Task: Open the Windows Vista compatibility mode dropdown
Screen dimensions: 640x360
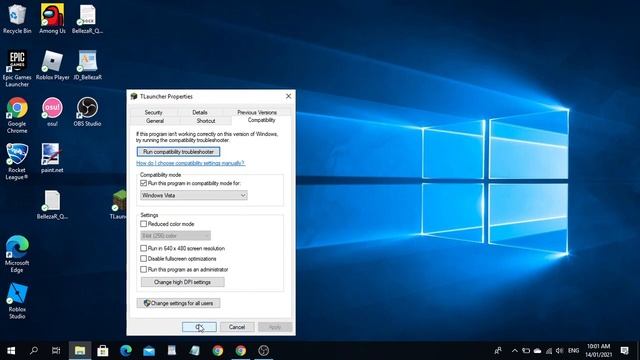Action: (194, 196)
